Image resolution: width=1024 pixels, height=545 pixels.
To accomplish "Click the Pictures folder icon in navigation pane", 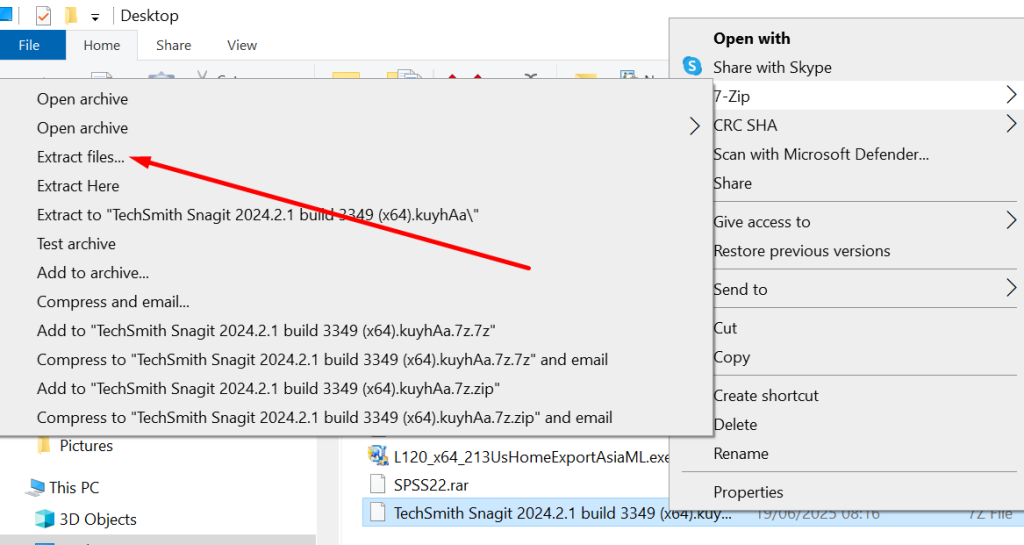I will tap(45, 446).
